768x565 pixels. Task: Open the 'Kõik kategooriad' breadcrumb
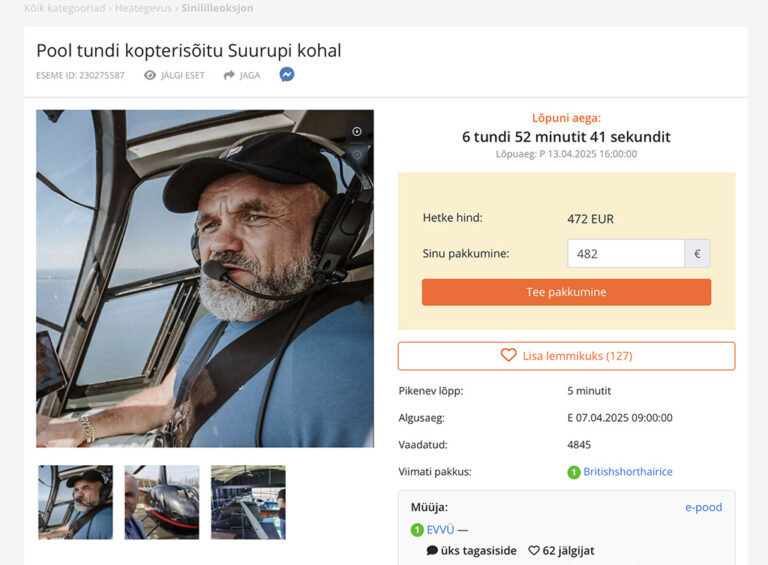pos(64,8)
